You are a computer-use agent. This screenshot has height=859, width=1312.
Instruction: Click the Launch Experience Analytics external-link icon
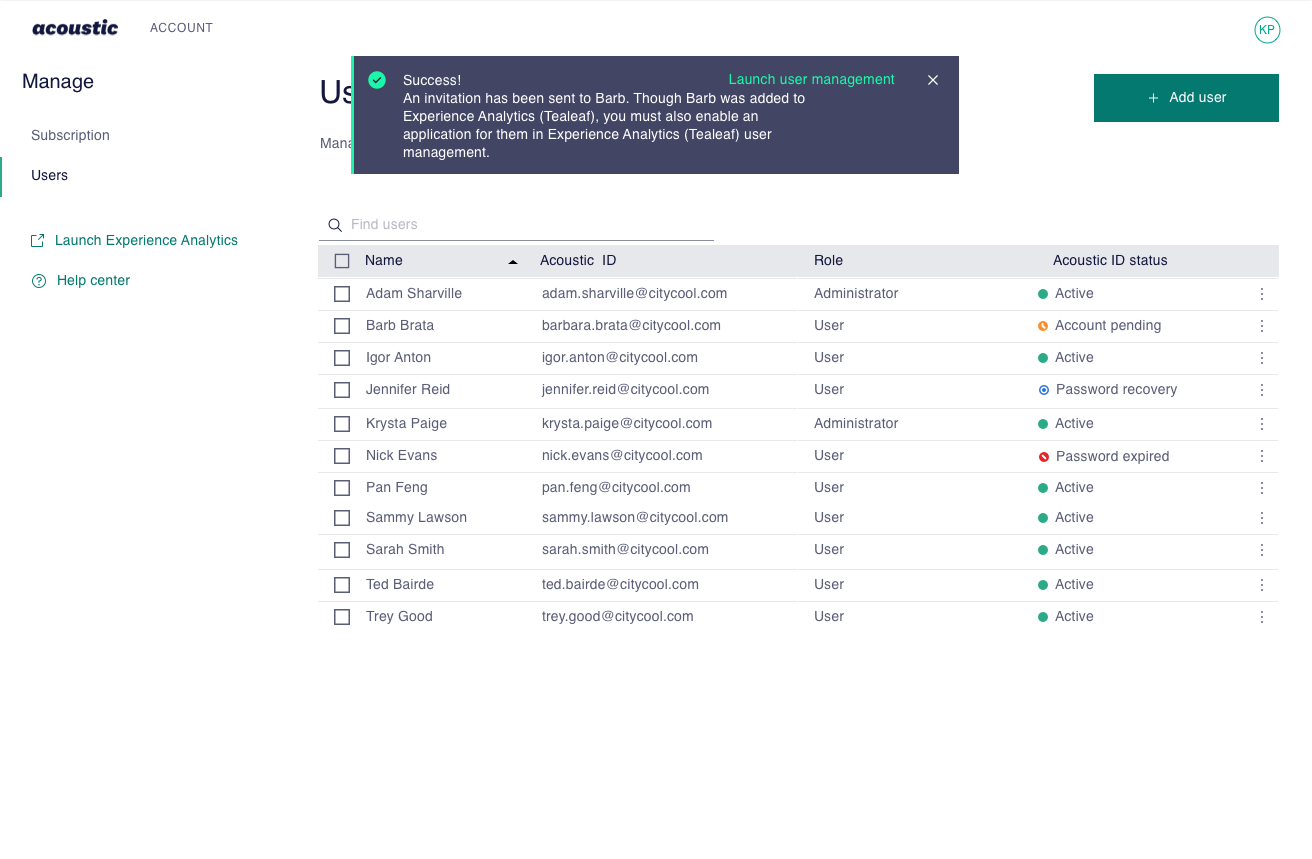click(x=38, y=241)
